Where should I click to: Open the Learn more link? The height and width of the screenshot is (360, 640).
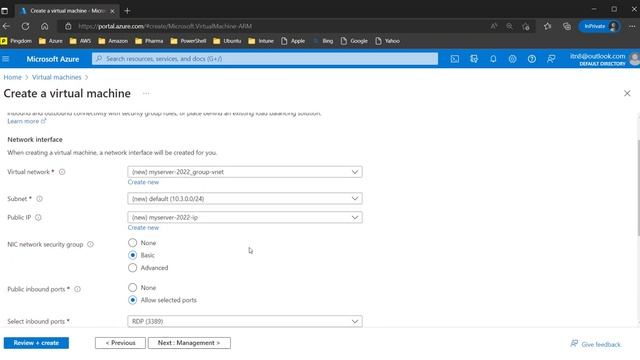[27, 121]
